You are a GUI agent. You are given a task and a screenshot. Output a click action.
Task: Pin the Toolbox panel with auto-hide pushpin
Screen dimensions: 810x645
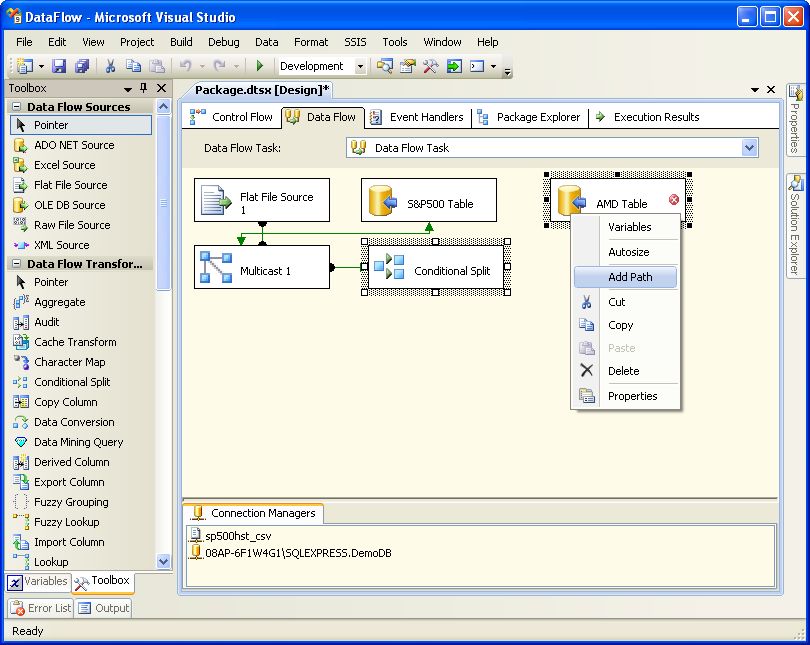click(144, 88)
